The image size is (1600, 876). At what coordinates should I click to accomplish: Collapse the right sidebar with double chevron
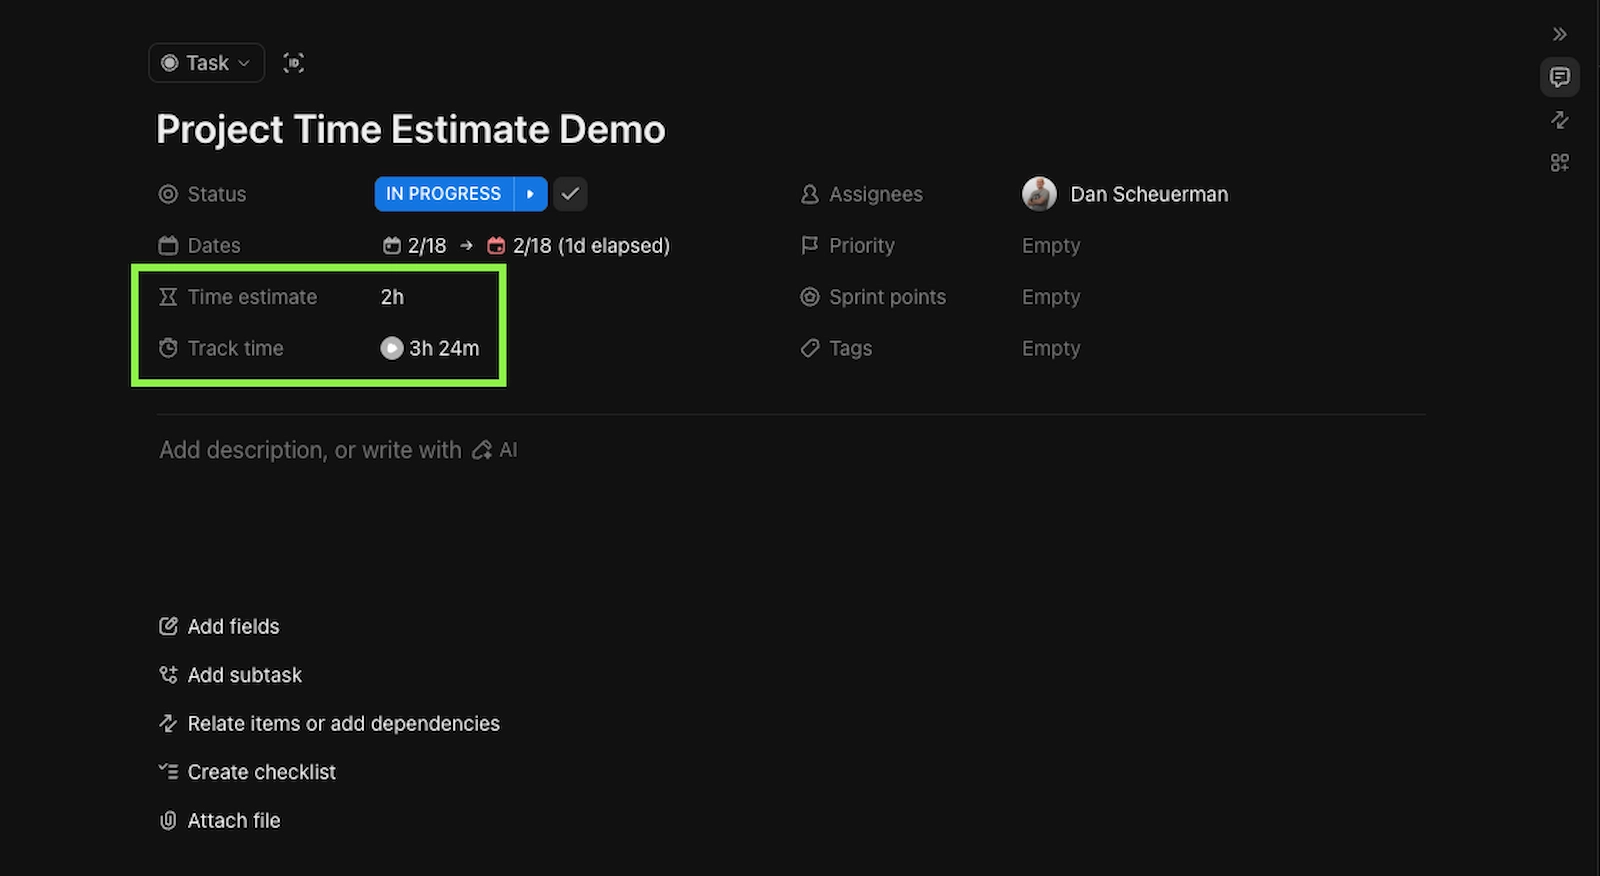[x=1559, y=34]
